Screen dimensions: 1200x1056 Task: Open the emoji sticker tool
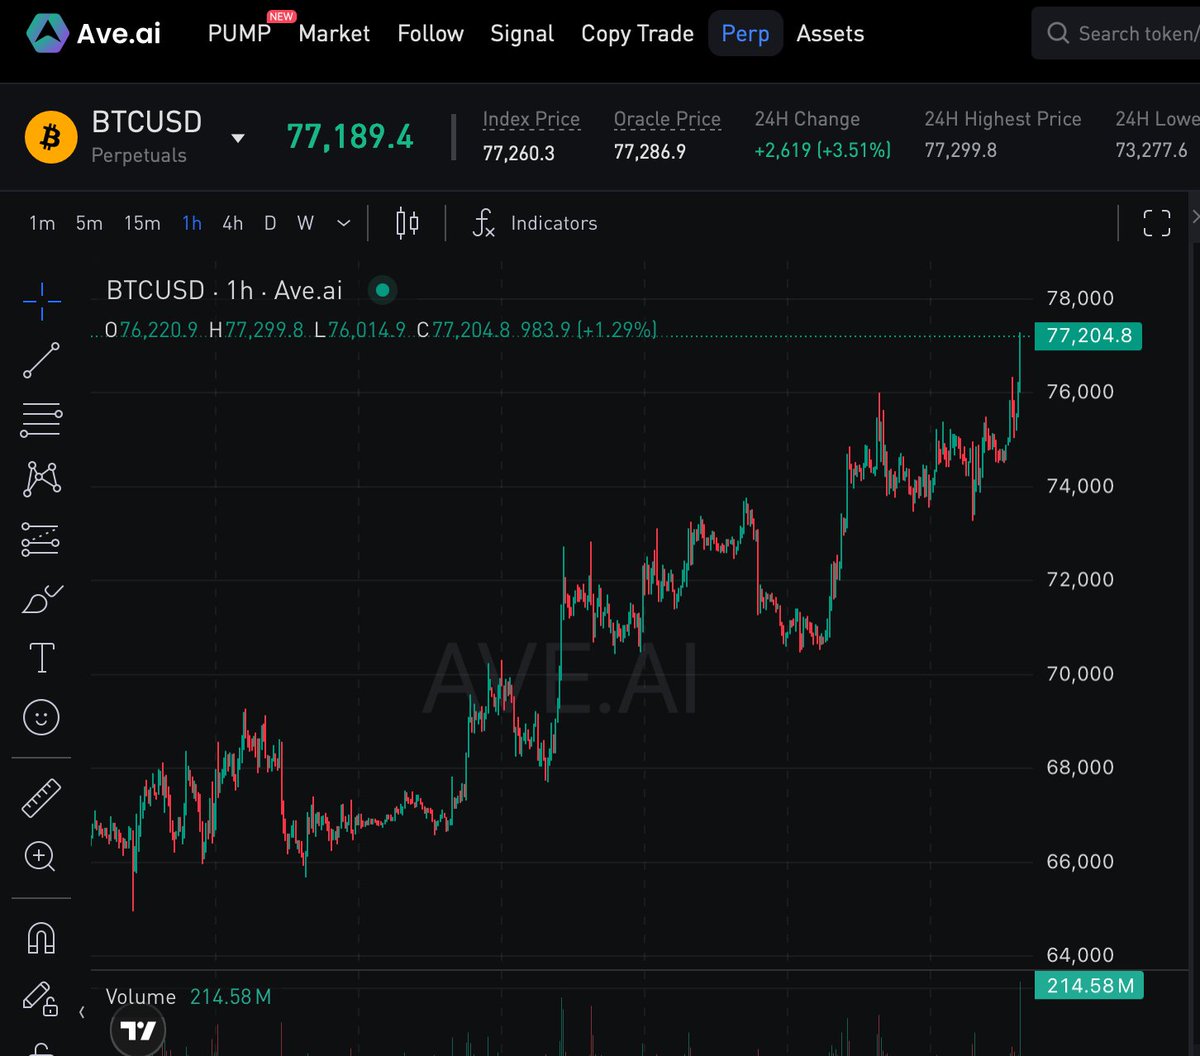[40, 717]
